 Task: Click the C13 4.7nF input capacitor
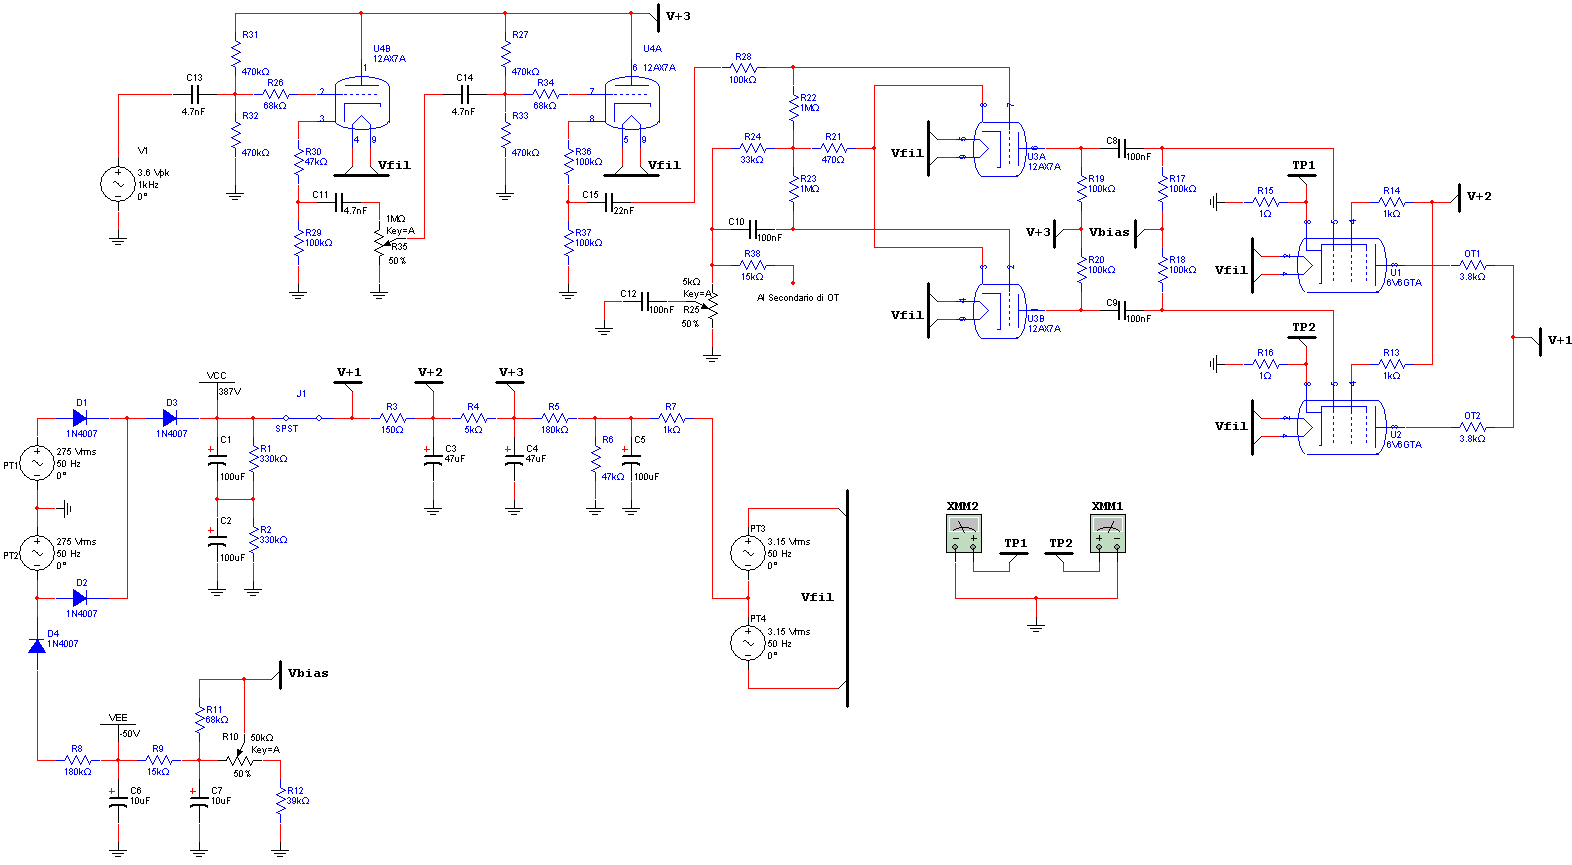tap(195, 95)
